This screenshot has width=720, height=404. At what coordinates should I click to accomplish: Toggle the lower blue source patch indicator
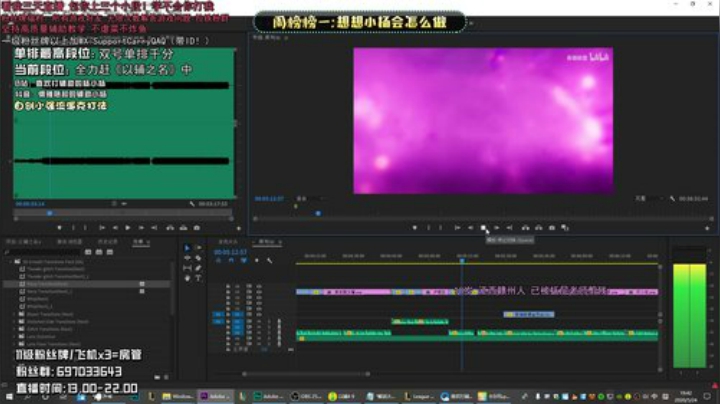click(219, 321)
